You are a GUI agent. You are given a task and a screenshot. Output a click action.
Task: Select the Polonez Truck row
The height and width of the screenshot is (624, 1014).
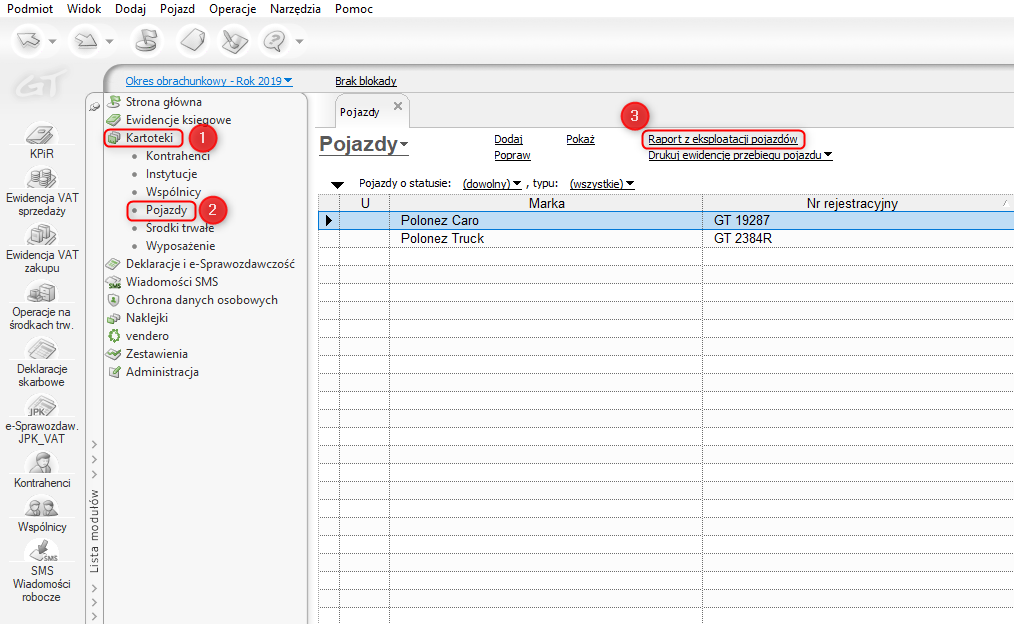[666, 239]
